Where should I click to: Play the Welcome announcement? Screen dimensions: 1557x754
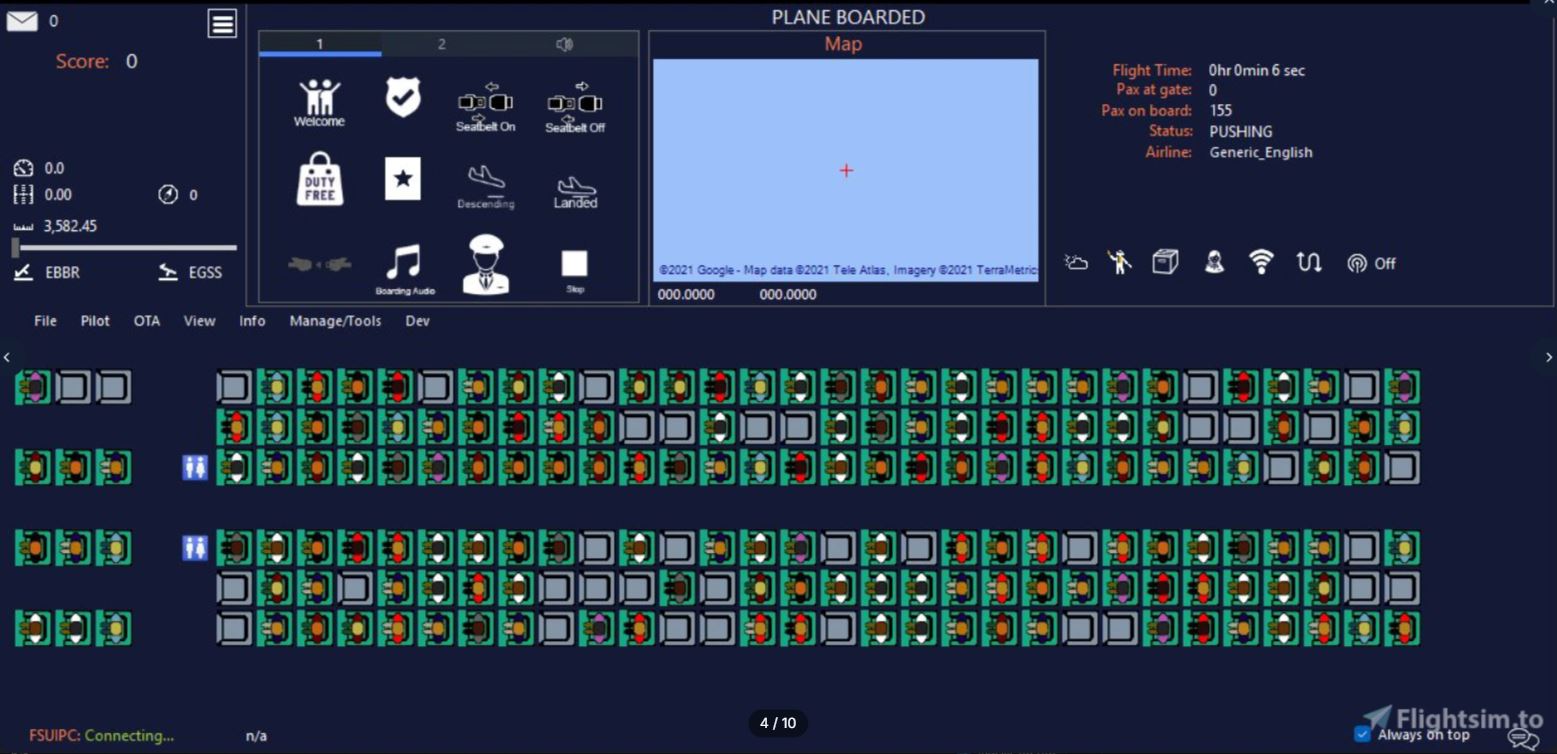coord(319,102)
